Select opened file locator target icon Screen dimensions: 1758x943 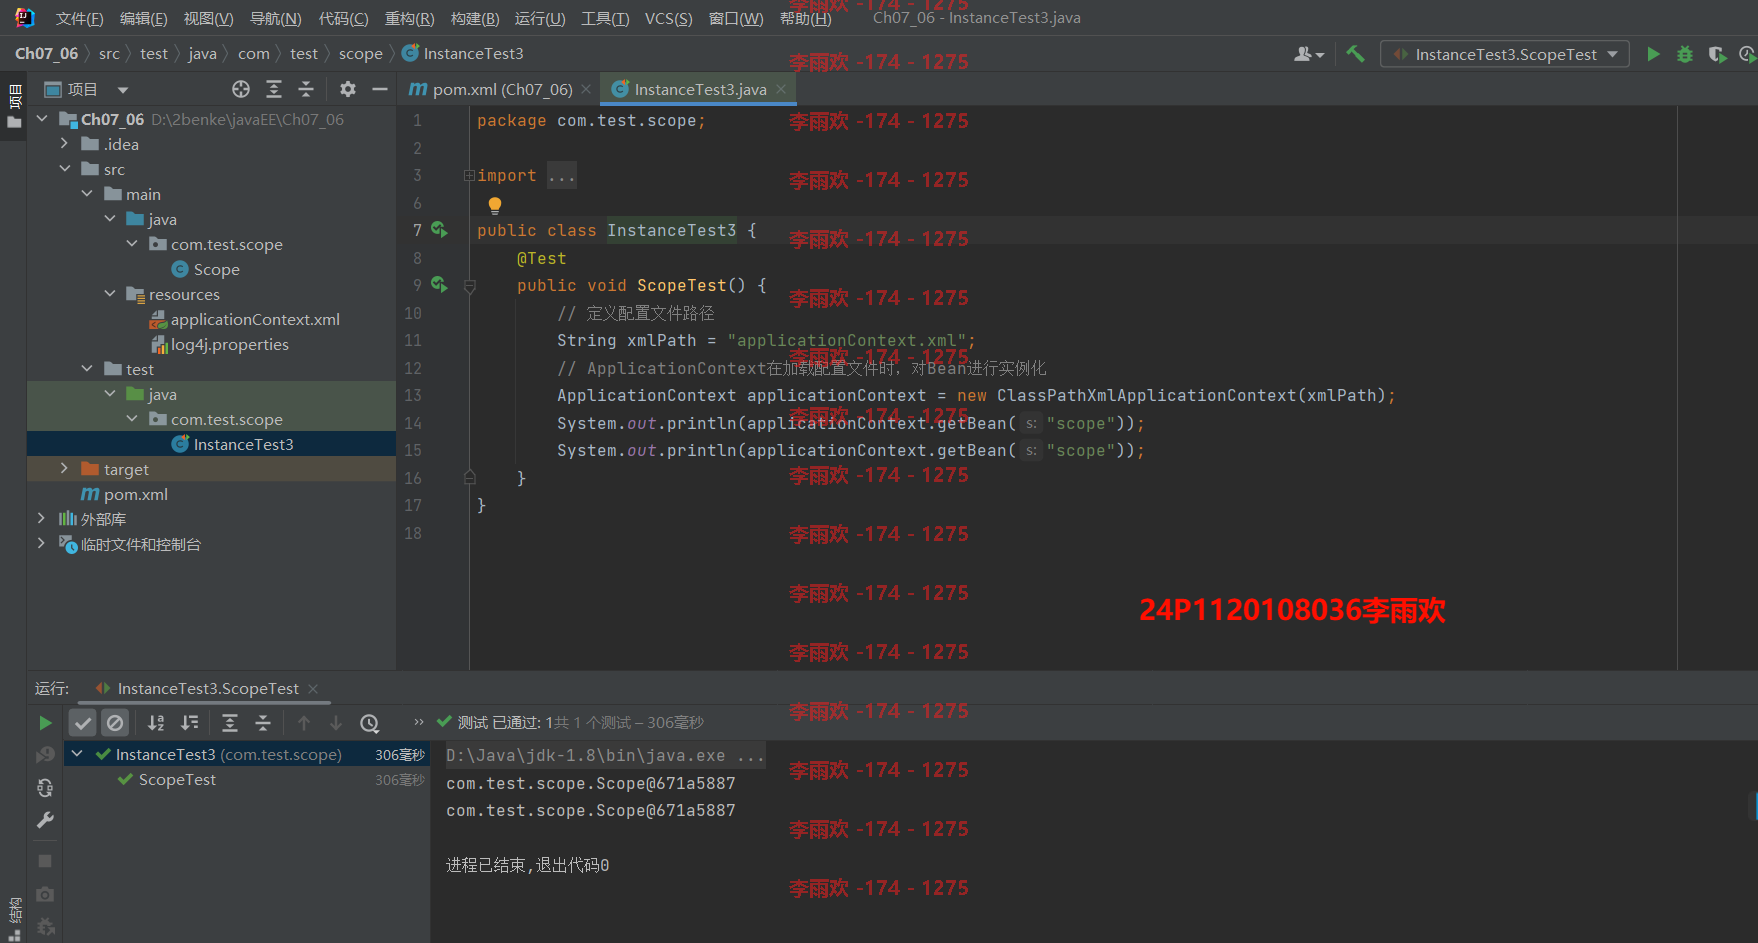(241, 89)
